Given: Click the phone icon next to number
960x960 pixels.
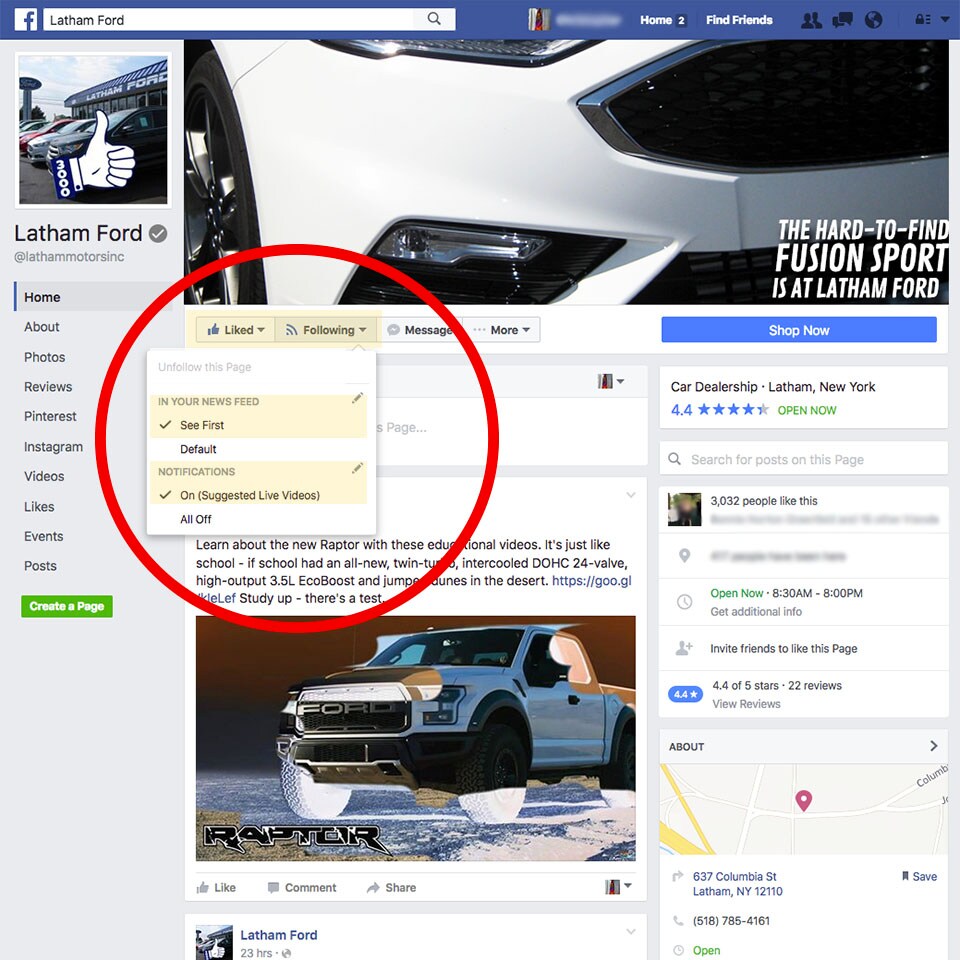Looking at the screenshot, I should click(678, 921).
